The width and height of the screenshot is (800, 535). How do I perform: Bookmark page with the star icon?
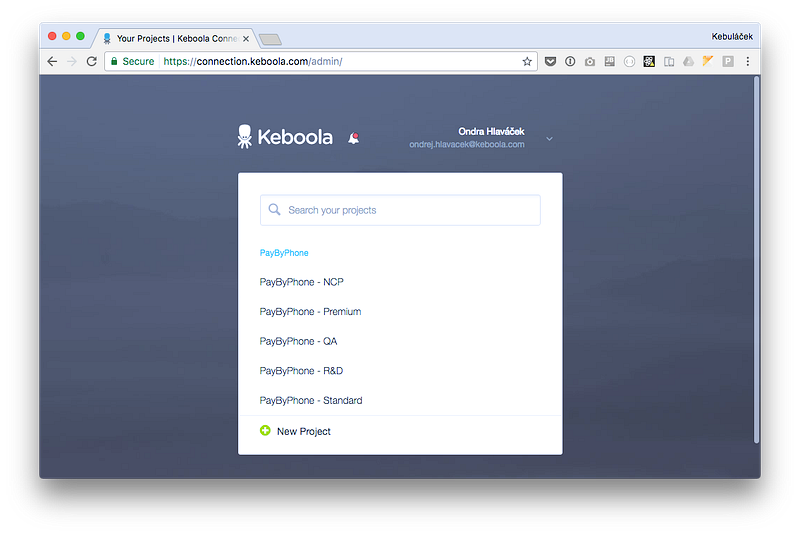tap(527, 62)
